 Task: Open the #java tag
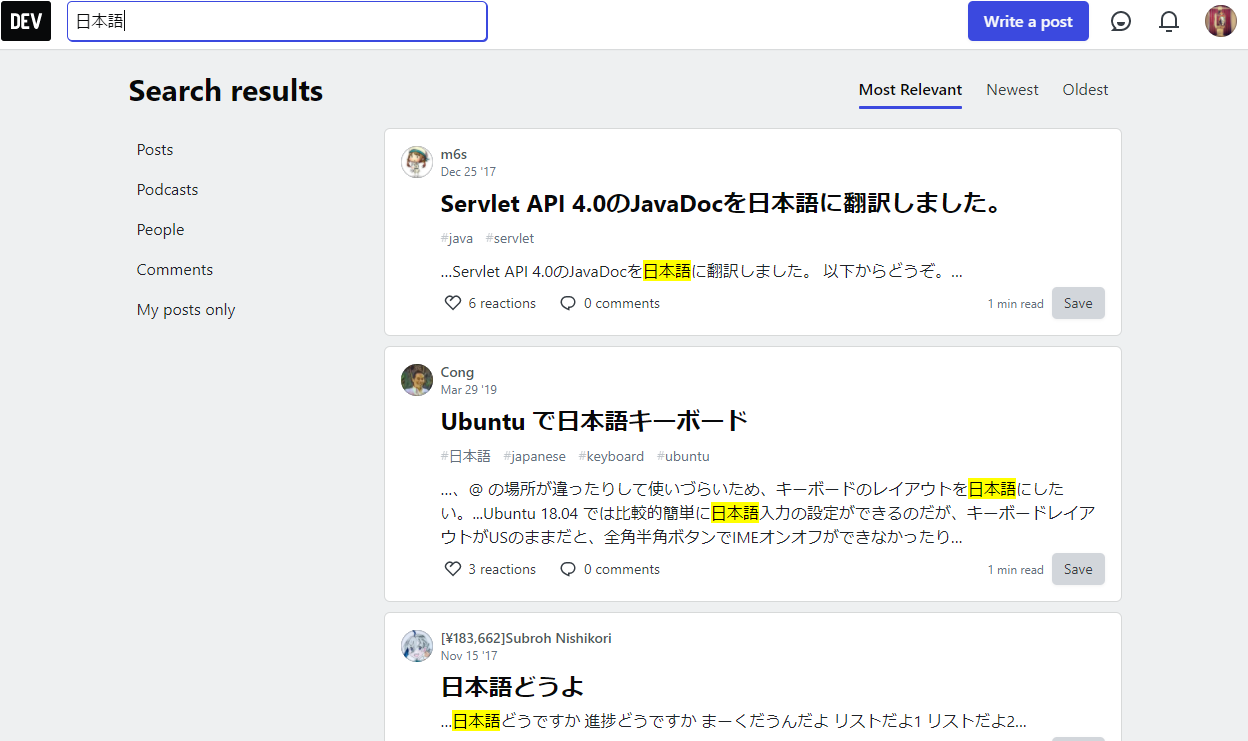click(457, 238)
